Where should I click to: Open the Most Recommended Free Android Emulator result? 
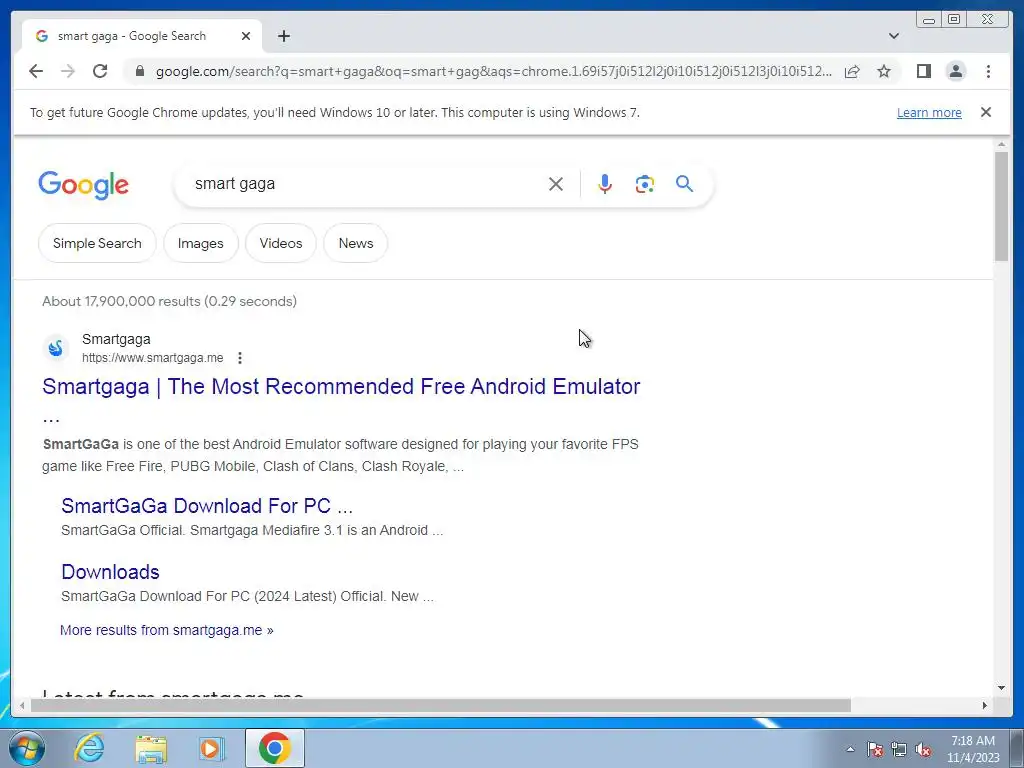pos(341,387)
